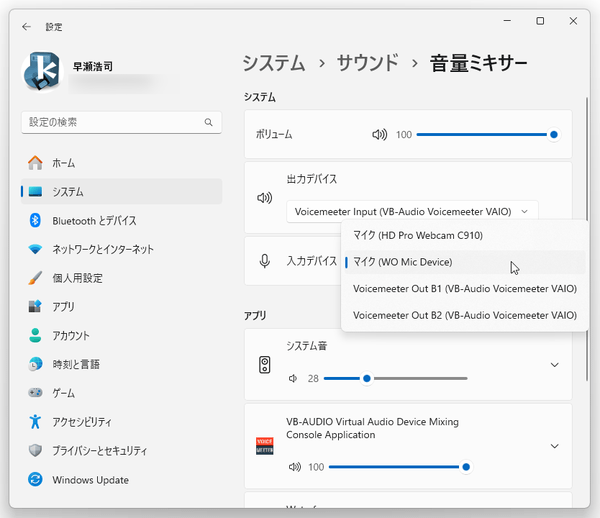
Task: Click the search magnifier icon
Action: point(209,122)
